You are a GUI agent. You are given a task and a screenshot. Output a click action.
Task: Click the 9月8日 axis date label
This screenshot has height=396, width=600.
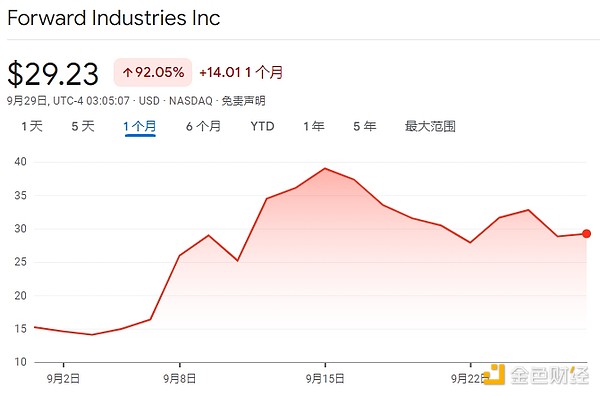click(x=179, y=379)
